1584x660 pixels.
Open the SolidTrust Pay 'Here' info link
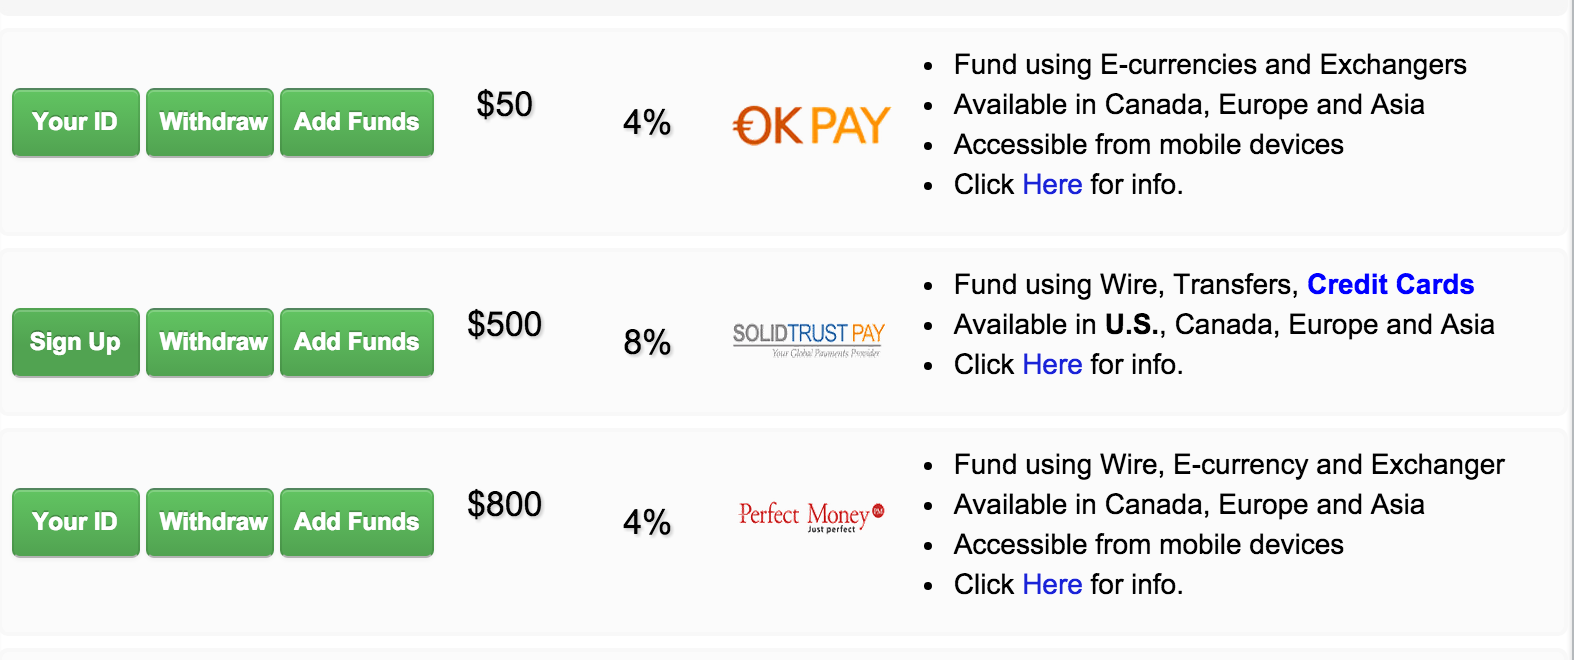1052,365
